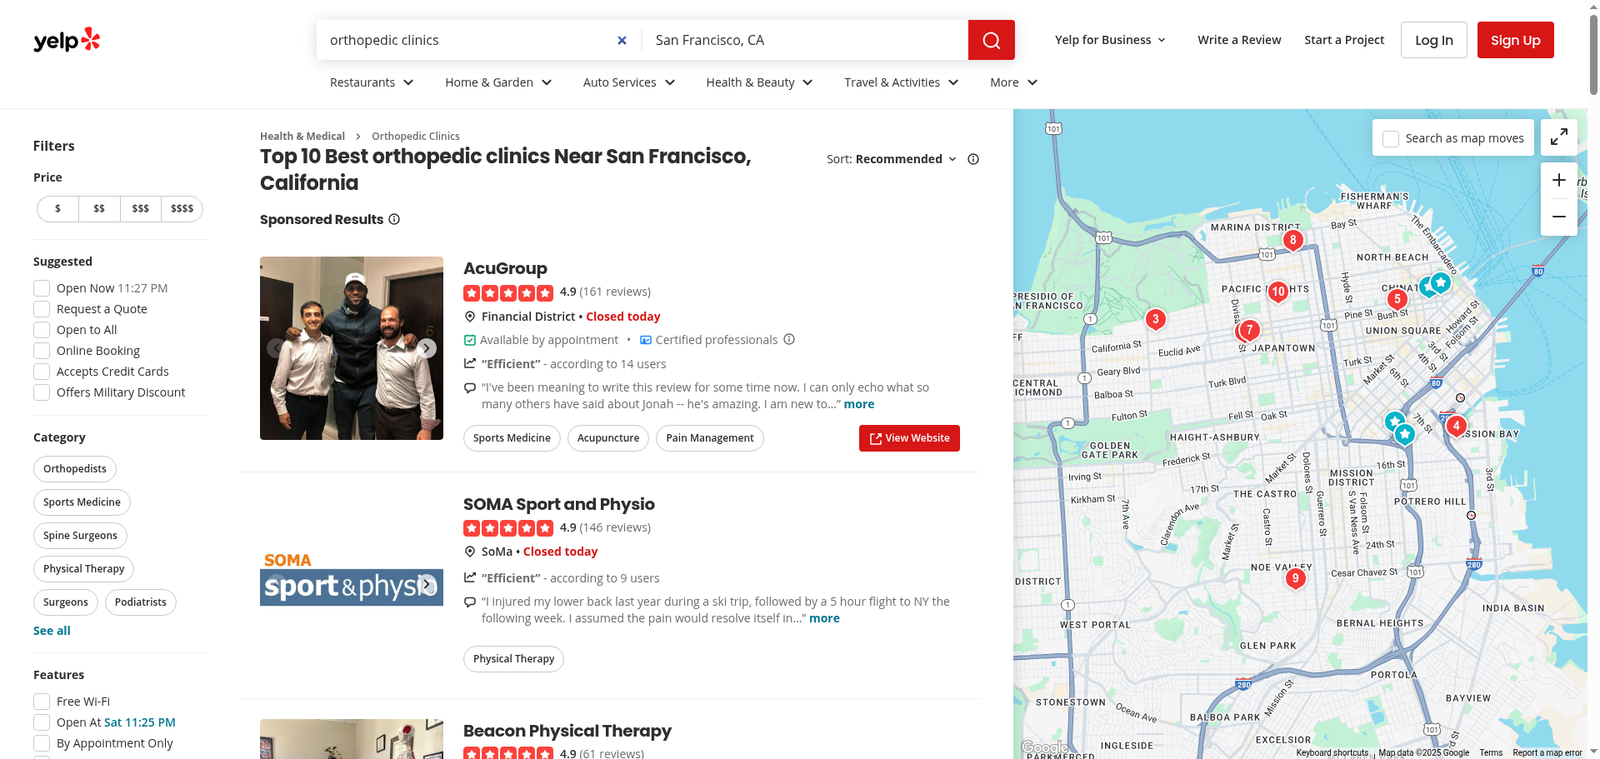
Task: Expand Travel & Activities menu
Action: 901,82
